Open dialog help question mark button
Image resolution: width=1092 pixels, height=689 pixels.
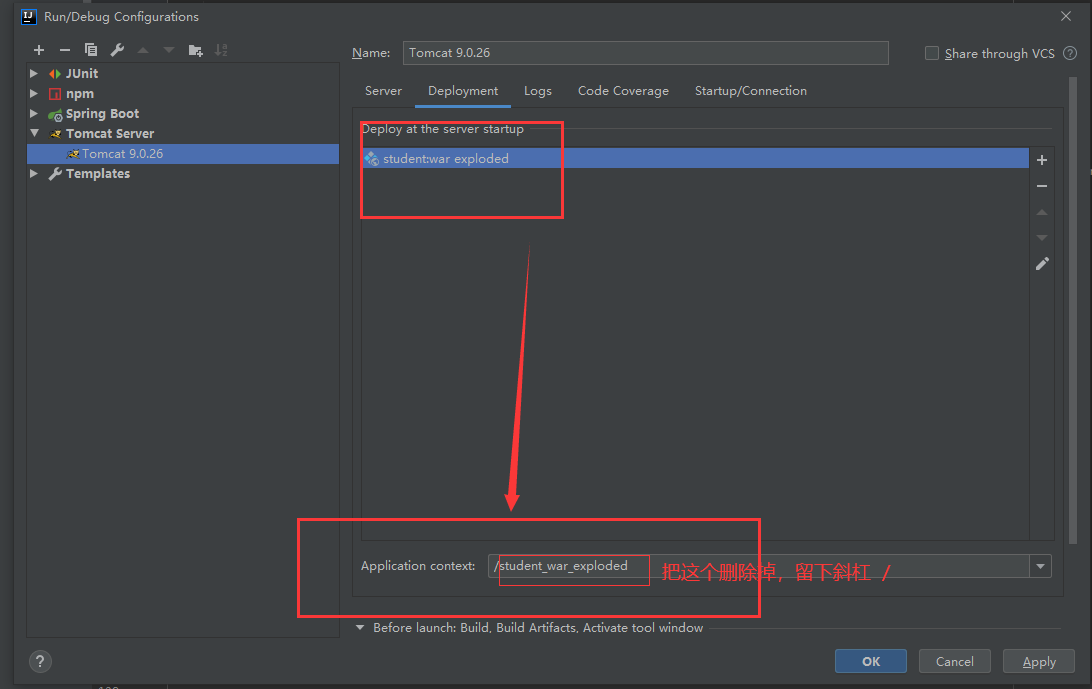(40, 661)
